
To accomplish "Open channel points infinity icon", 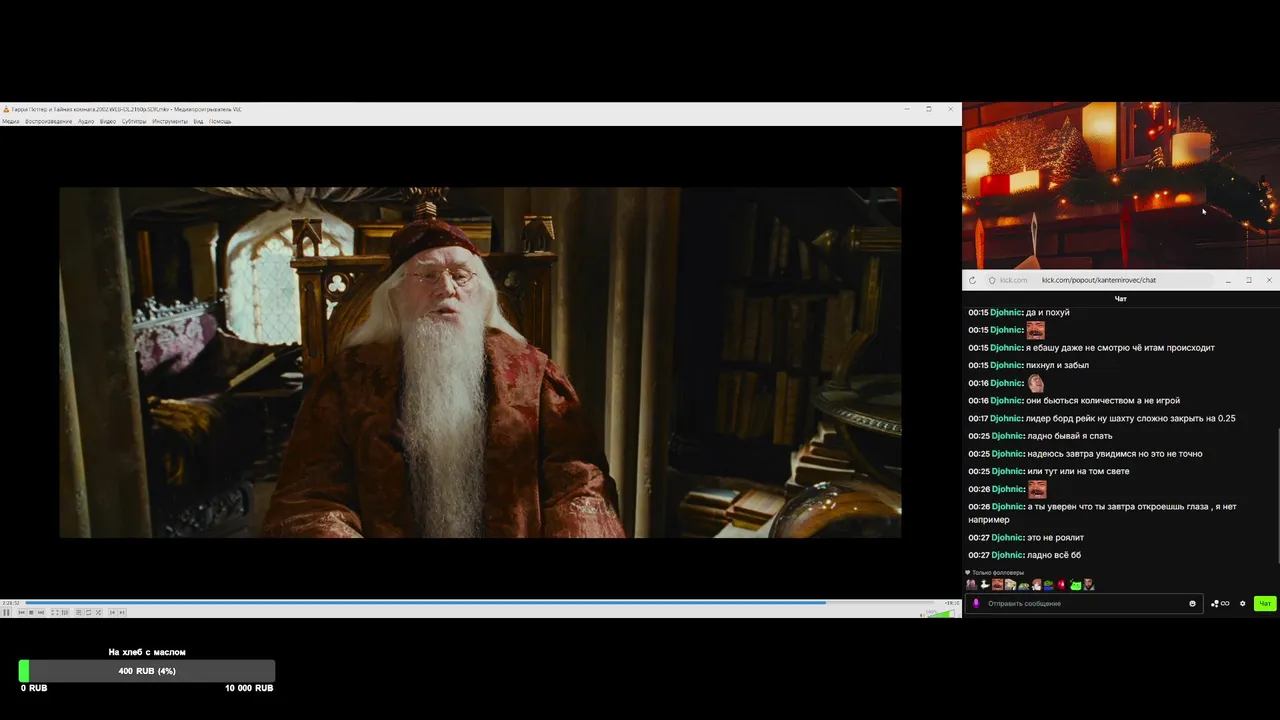I will (x=1220, y=603).
